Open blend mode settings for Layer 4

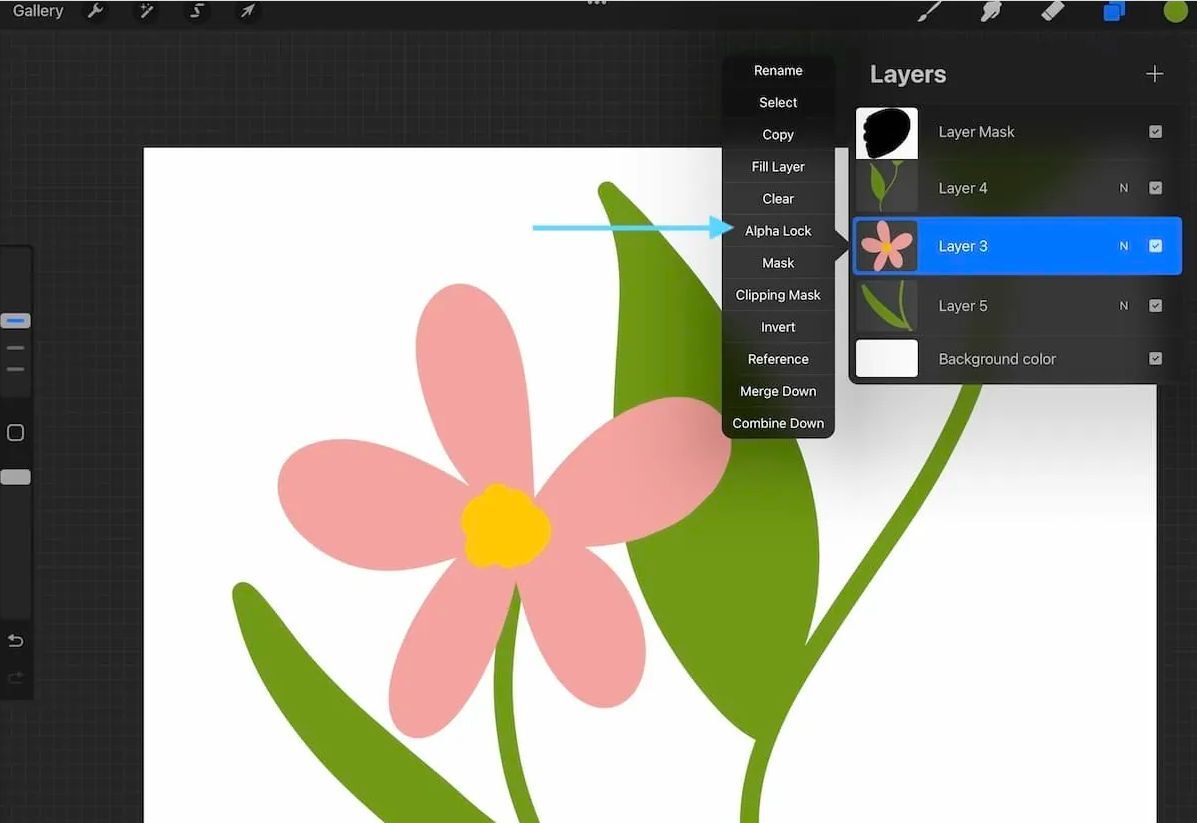pyautogui.click(x=1122, y=187)
